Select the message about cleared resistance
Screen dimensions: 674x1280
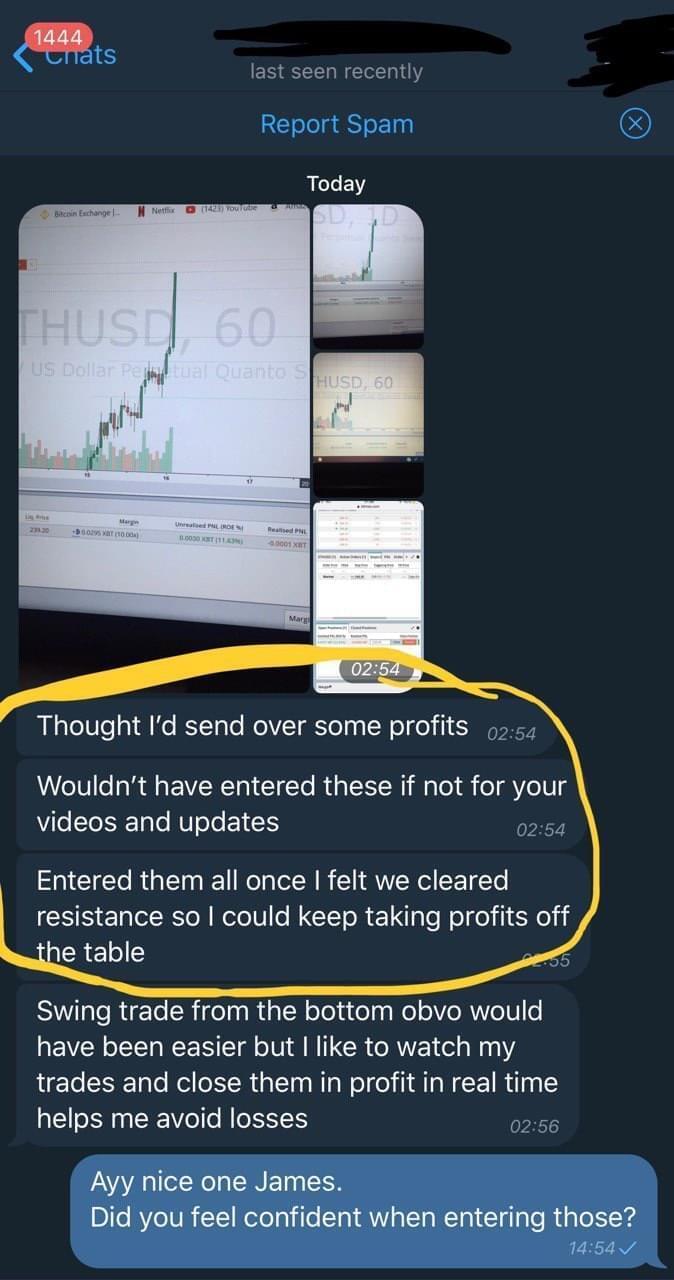coord(303,916)
